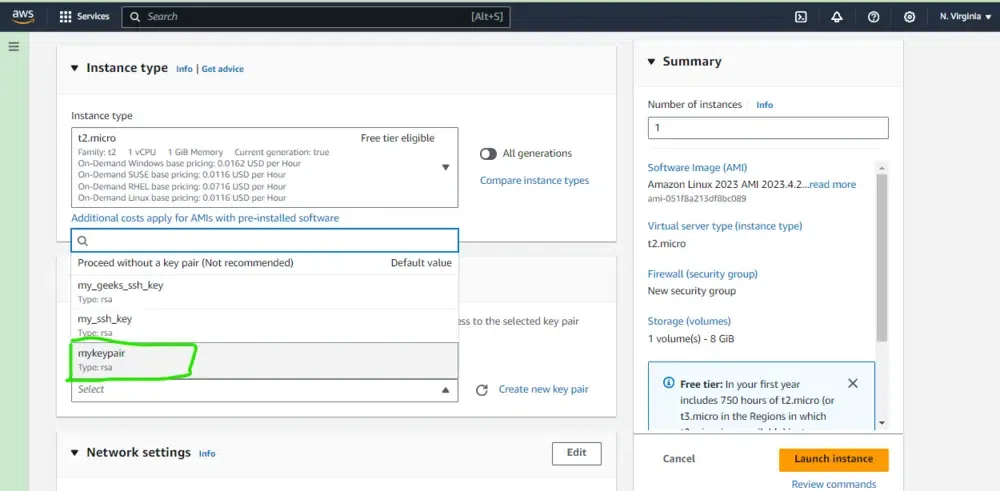Select the mykeypair key pair
Screen dimensions: 1000x491
tap(265, 360)
